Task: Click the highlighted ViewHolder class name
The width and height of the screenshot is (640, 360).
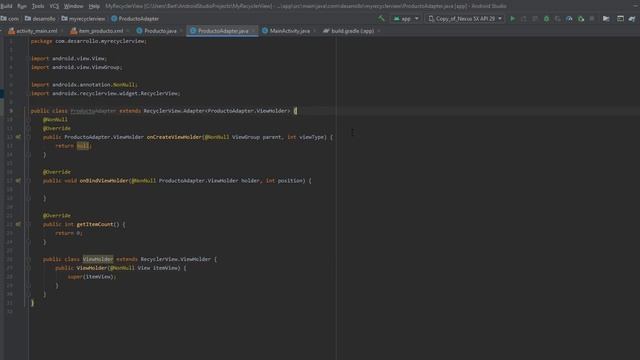Action: pos(98,259)
